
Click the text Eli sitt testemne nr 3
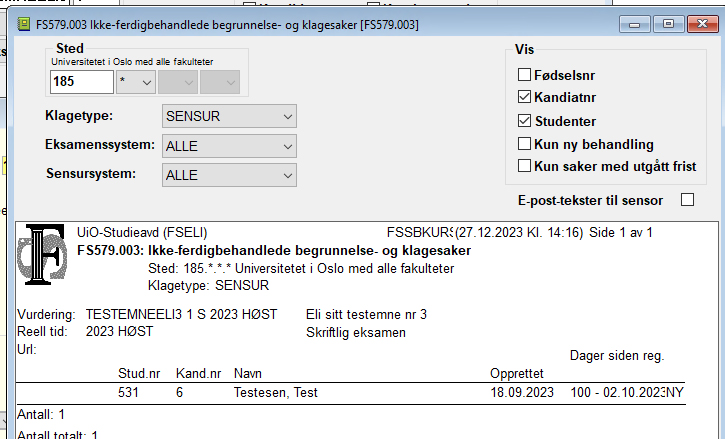click(366, 315)
